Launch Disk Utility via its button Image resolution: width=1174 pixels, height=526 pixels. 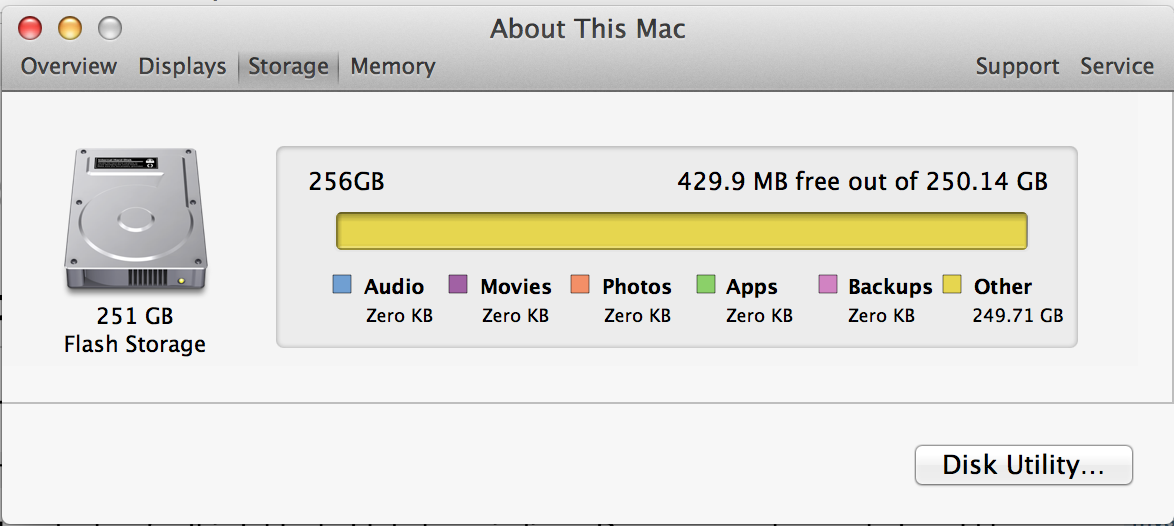(1023, 465)
